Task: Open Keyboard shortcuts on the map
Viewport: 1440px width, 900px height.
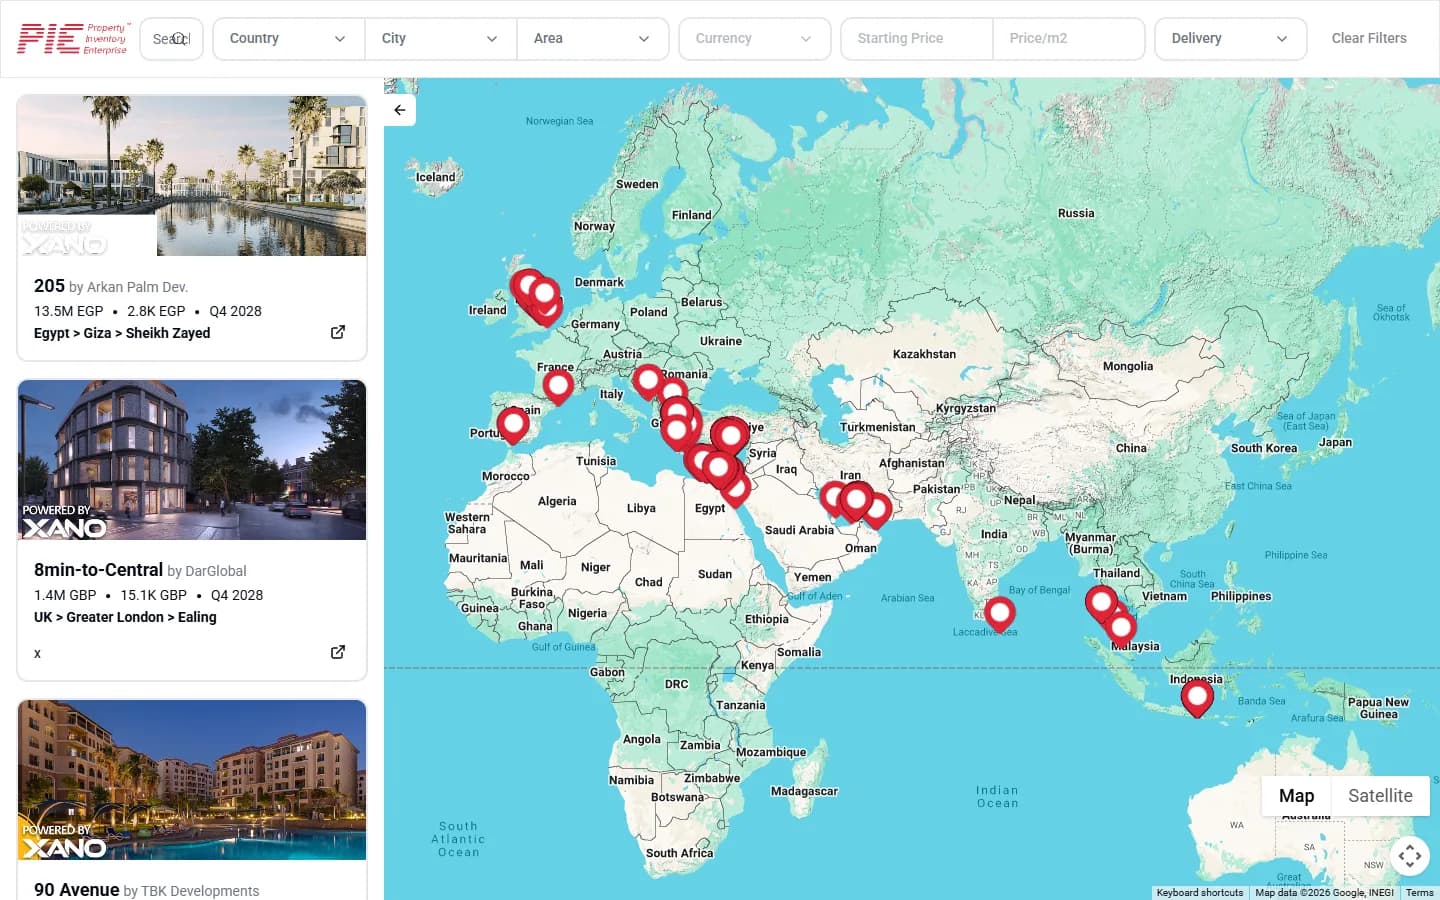Action: point(1200,893)
